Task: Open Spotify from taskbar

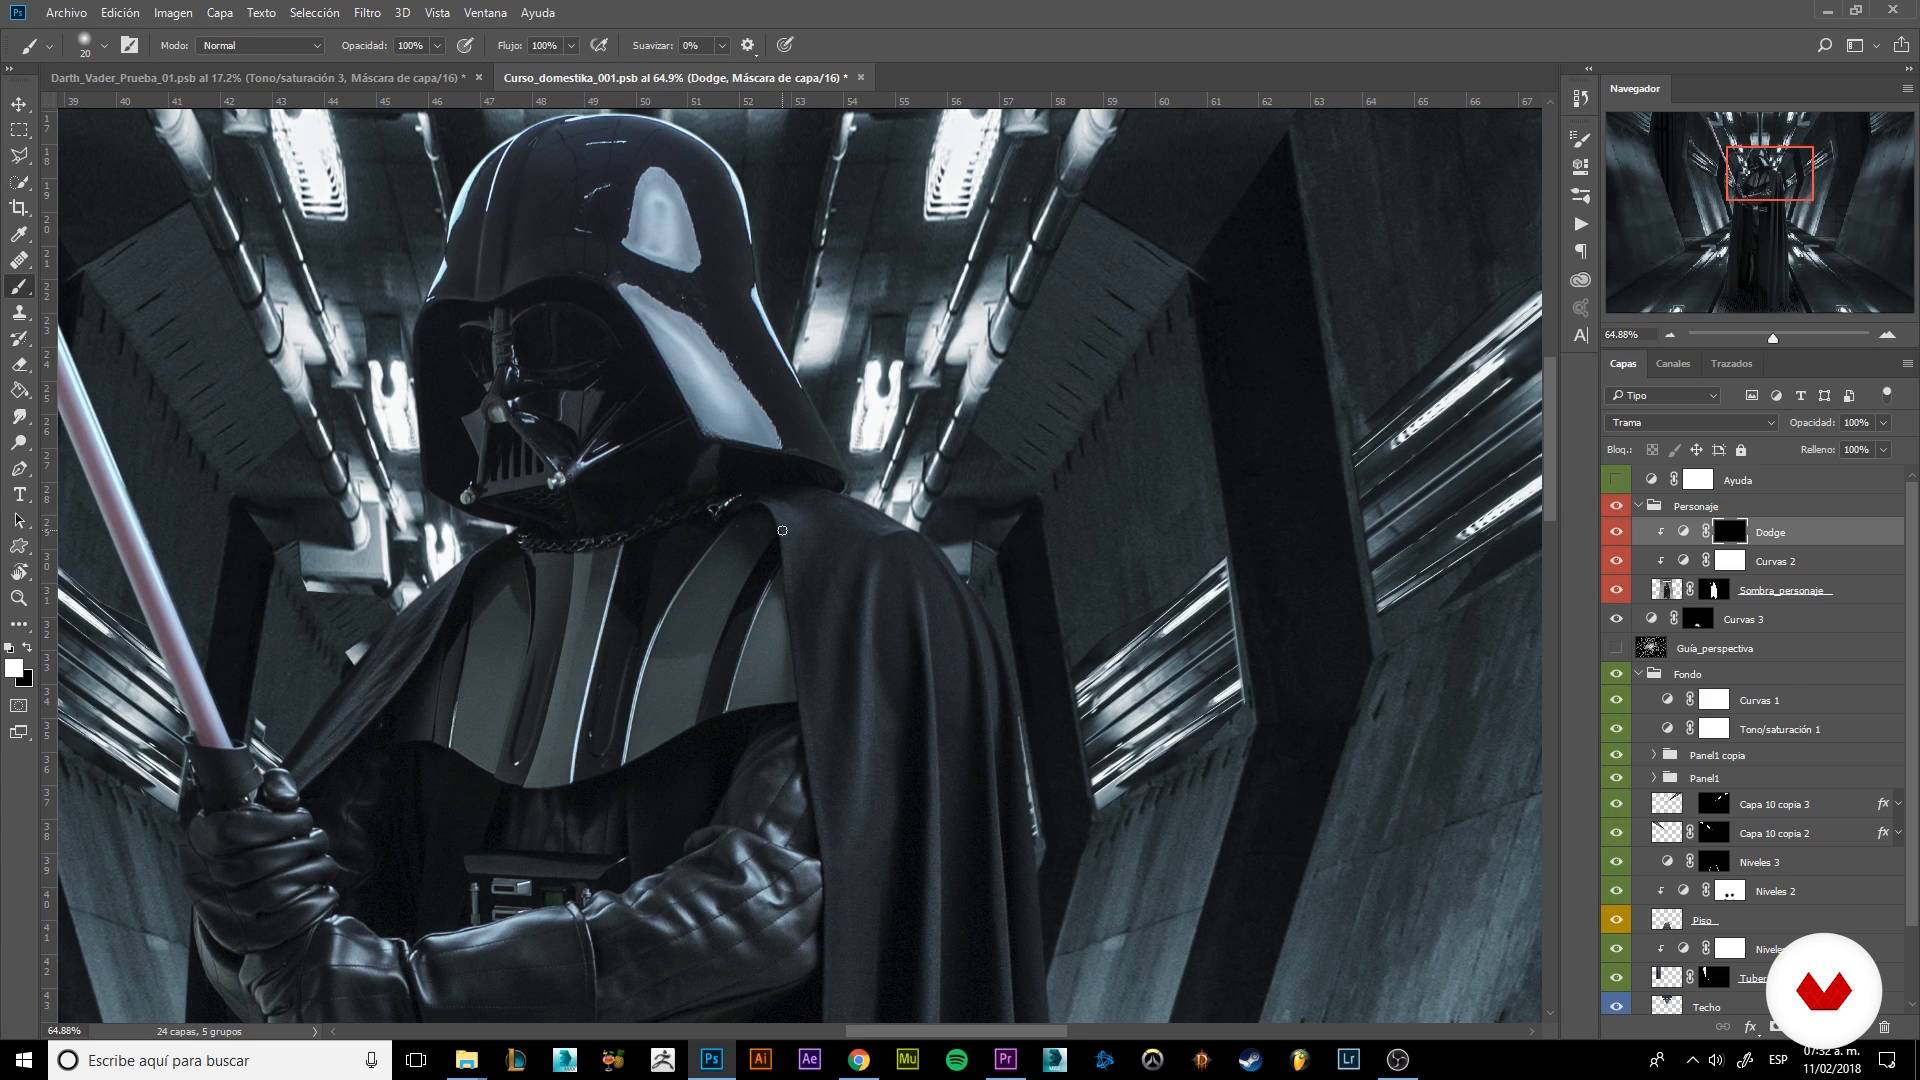Action: [957, 1060]
